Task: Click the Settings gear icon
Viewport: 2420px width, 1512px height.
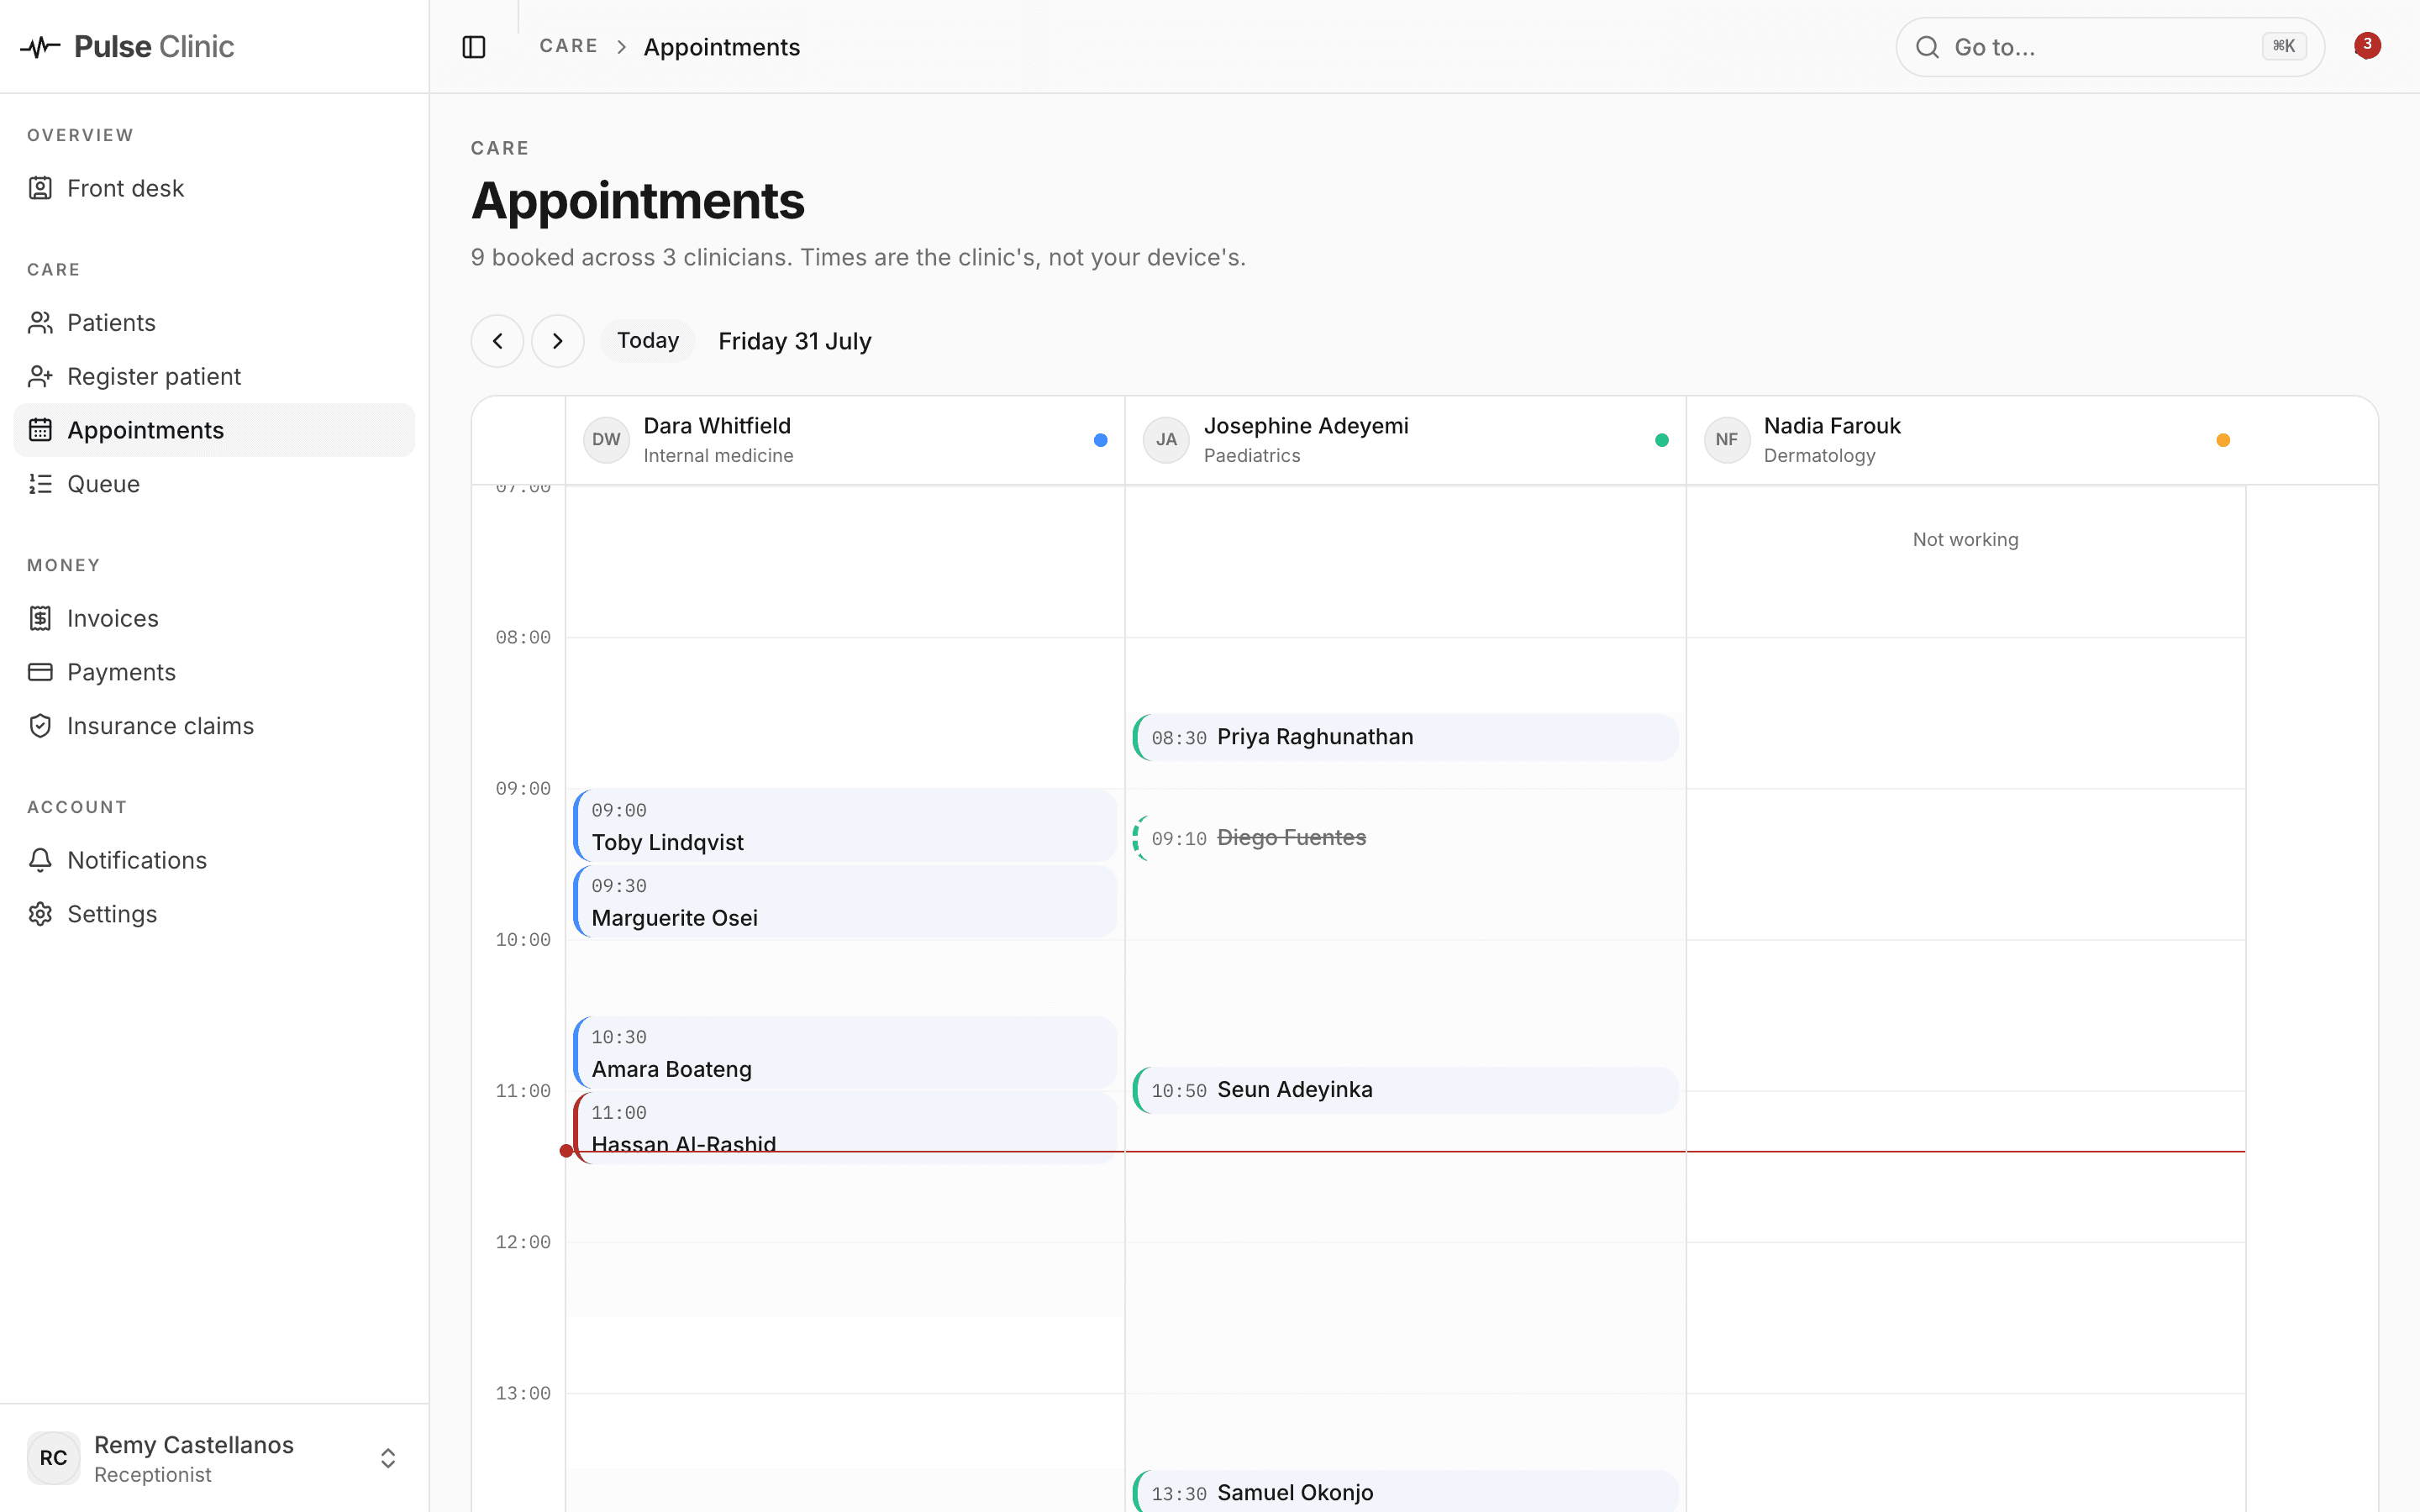Action: pyautogui.click(x=40, y=914)
